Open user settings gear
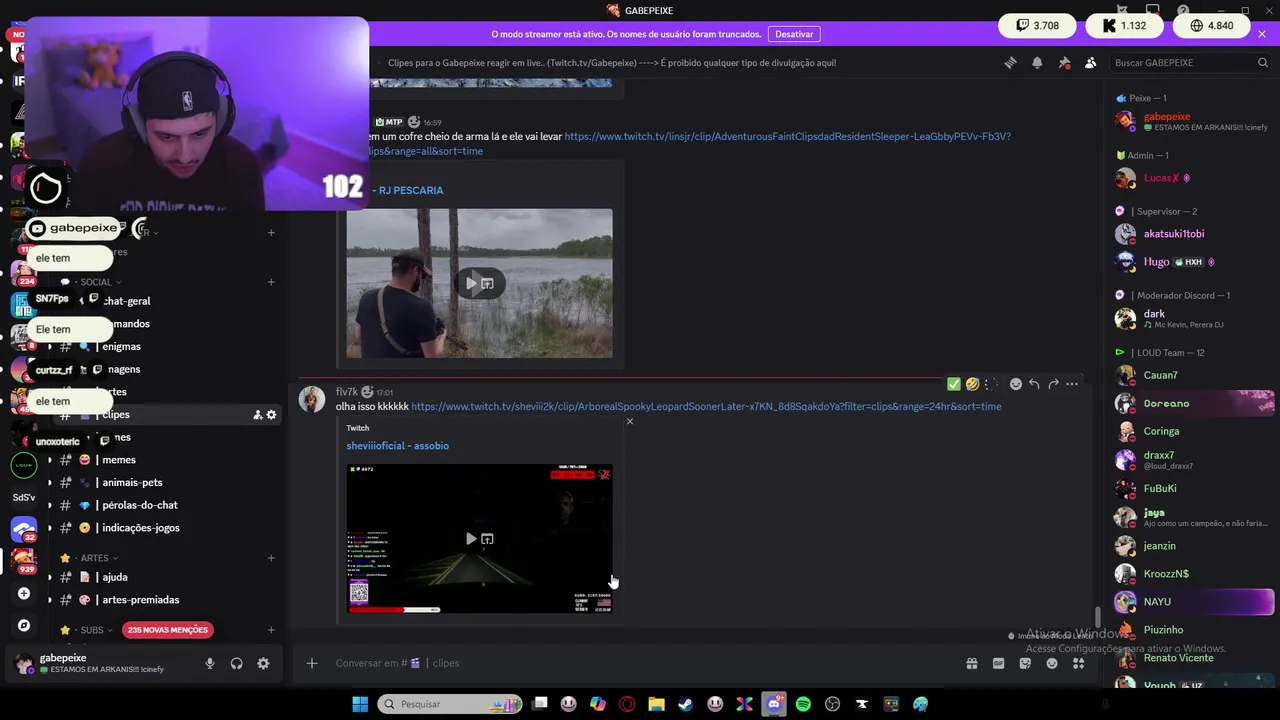This screenshot has height=720, width=1280. 263,663
